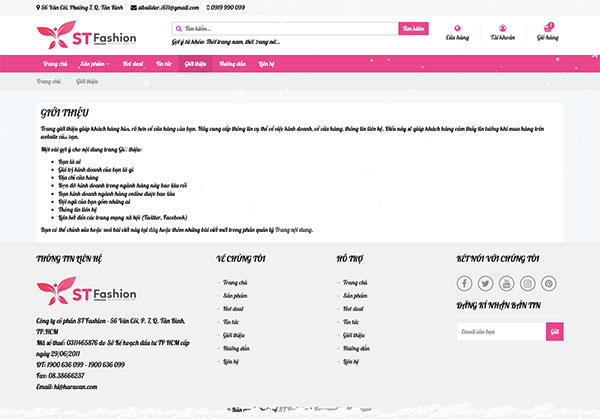Open Tin tức in the navigation bar
Viewport: 600px width, 419px height.
coord(163,64)
